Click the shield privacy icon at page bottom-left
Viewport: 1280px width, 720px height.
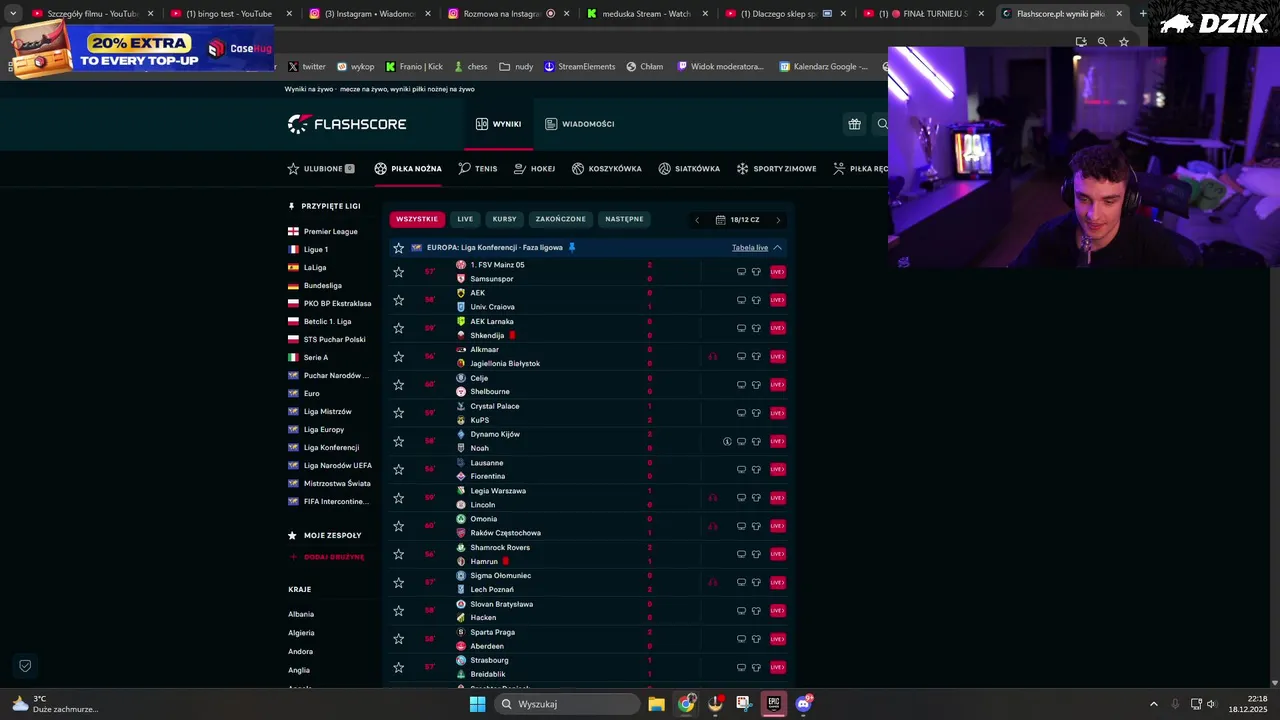coord(25,666)
